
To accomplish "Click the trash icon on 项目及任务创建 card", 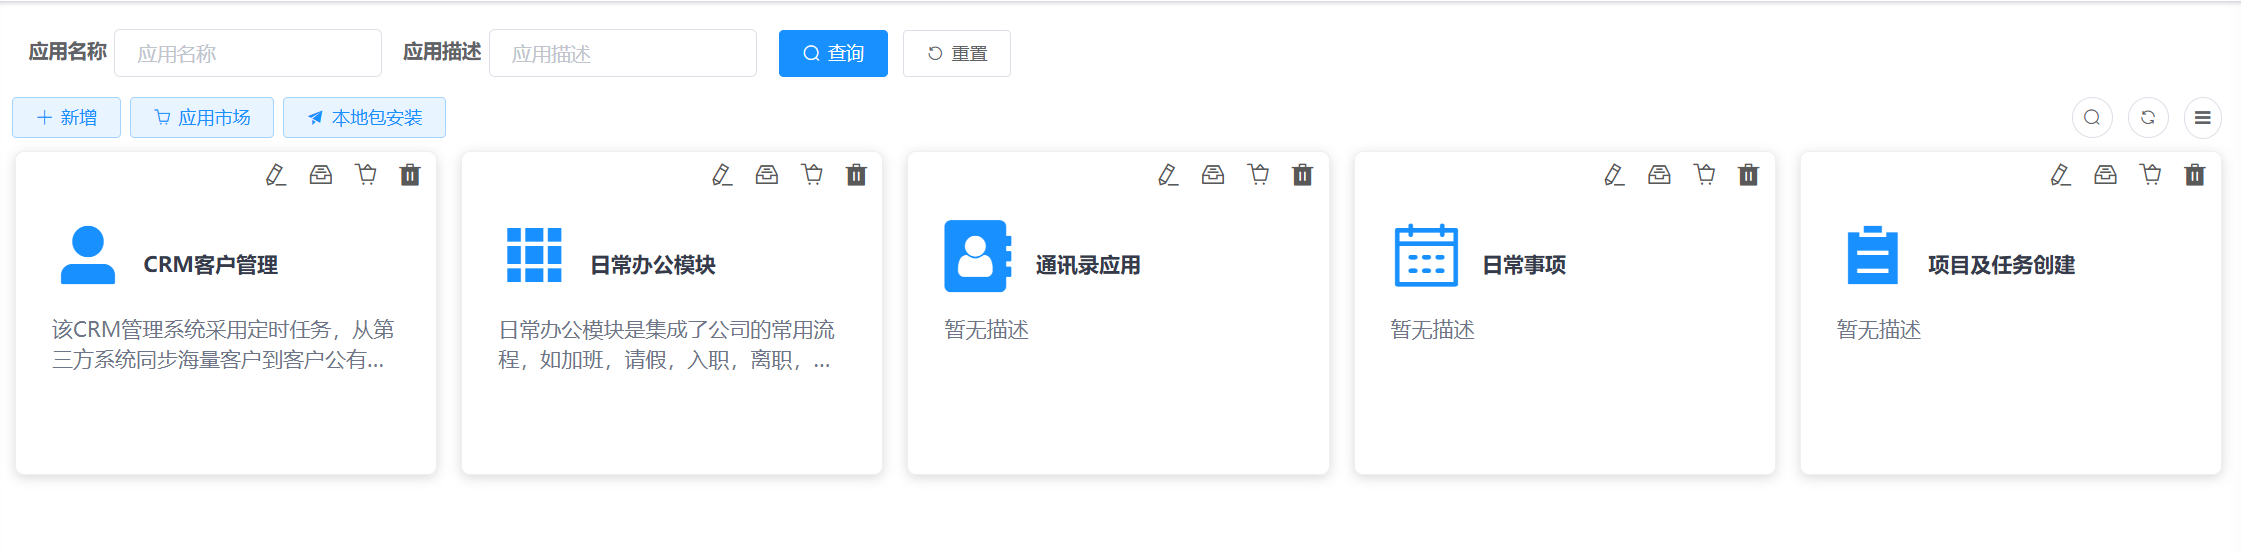I will (2194, 175).
